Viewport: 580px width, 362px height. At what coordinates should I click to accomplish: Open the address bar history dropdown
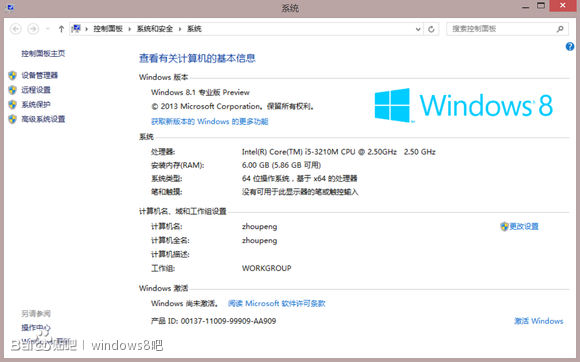(418, 29)
